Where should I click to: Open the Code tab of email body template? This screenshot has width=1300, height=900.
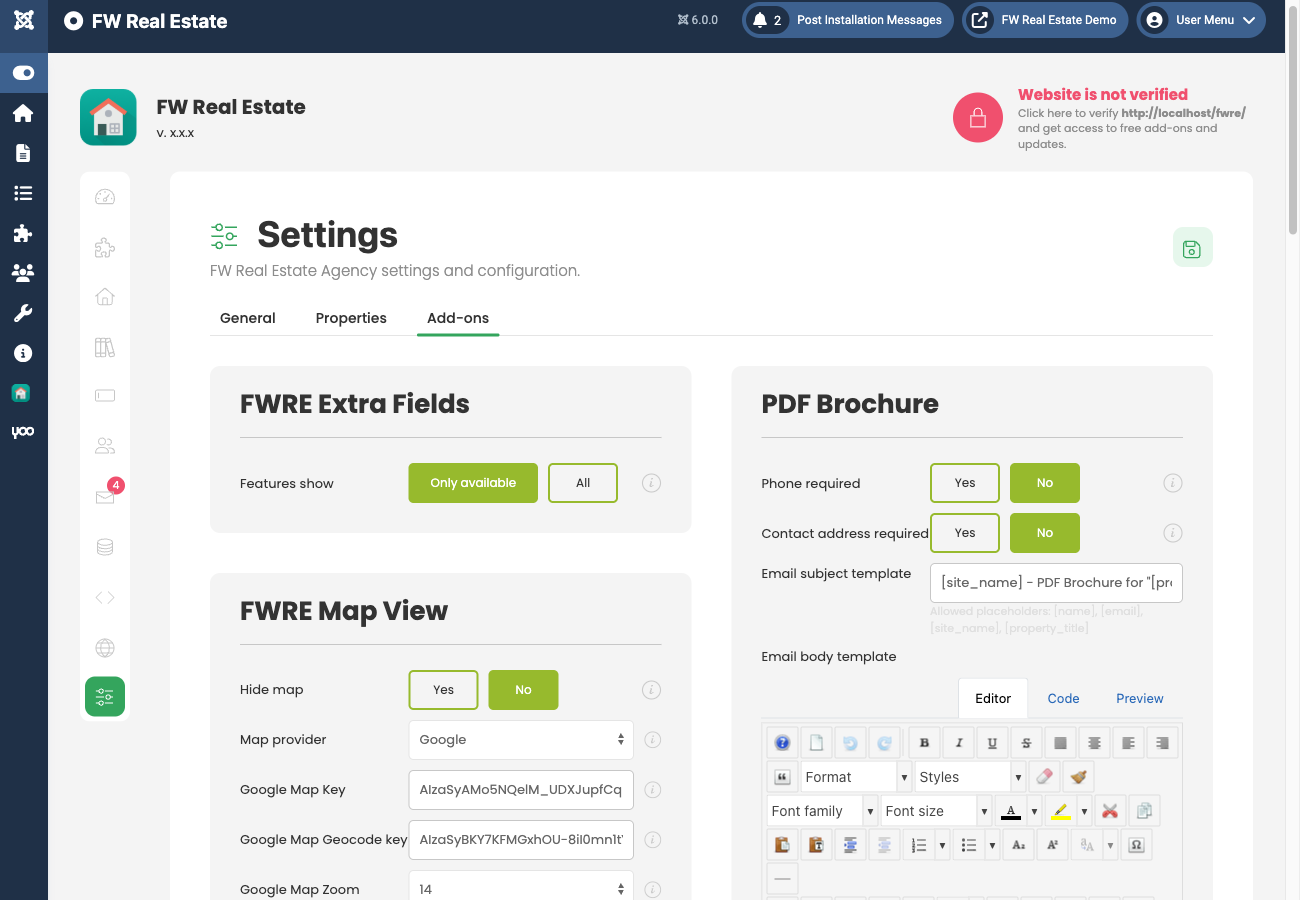coord(1063,698)
